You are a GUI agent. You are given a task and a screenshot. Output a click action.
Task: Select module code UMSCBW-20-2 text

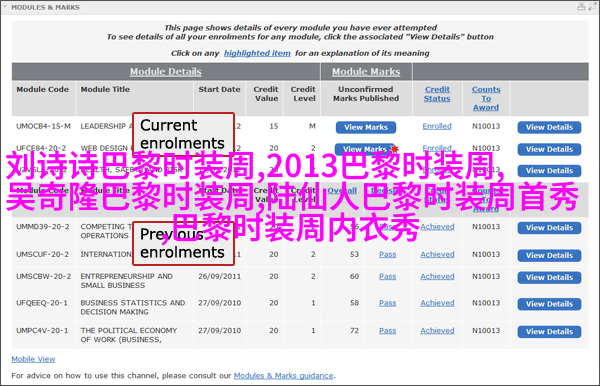(x=43, y=276)
